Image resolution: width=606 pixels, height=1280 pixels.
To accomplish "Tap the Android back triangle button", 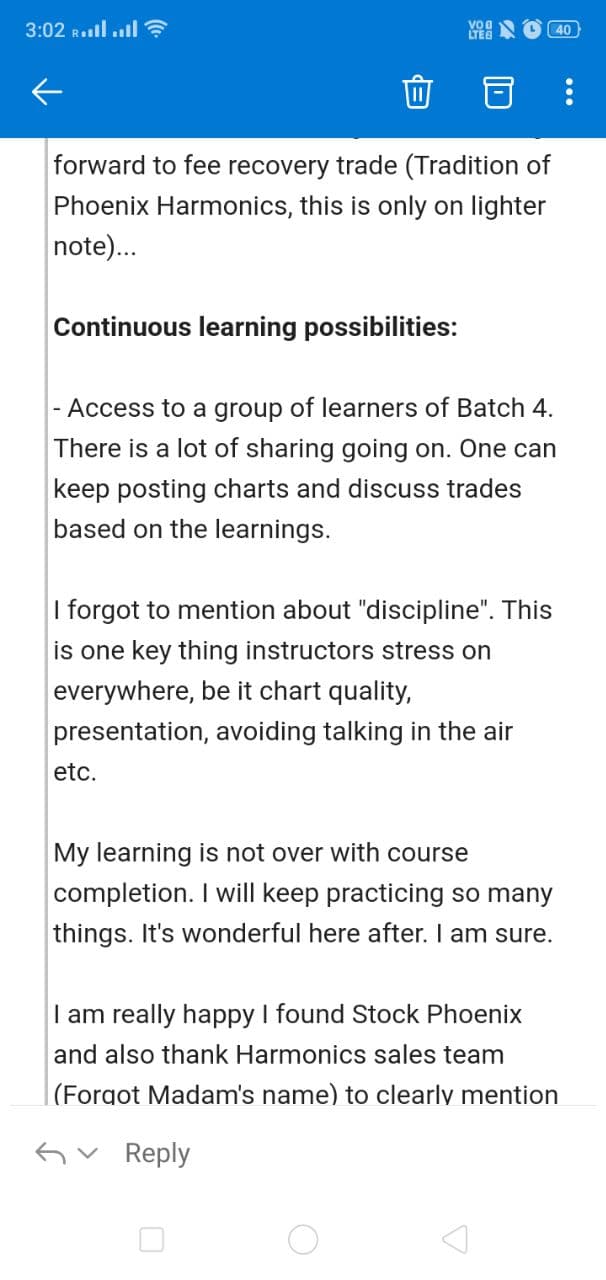I will pyautogui.click(x=454, y=1240).
